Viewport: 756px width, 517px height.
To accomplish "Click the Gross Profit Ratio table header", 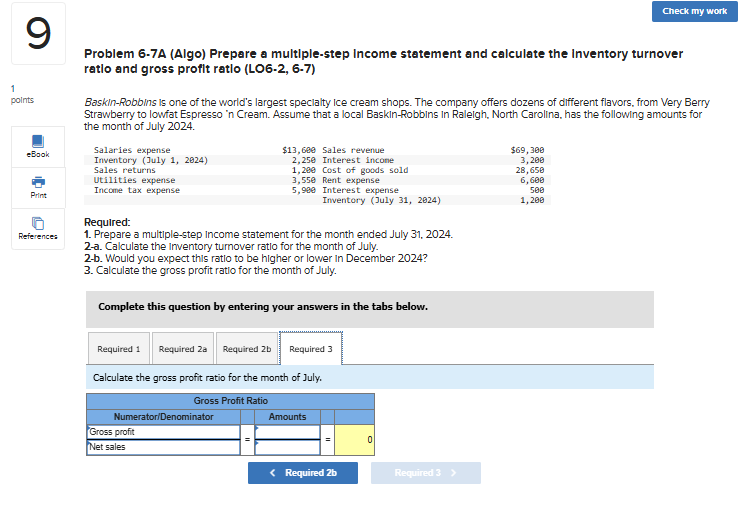I will 230,401.
